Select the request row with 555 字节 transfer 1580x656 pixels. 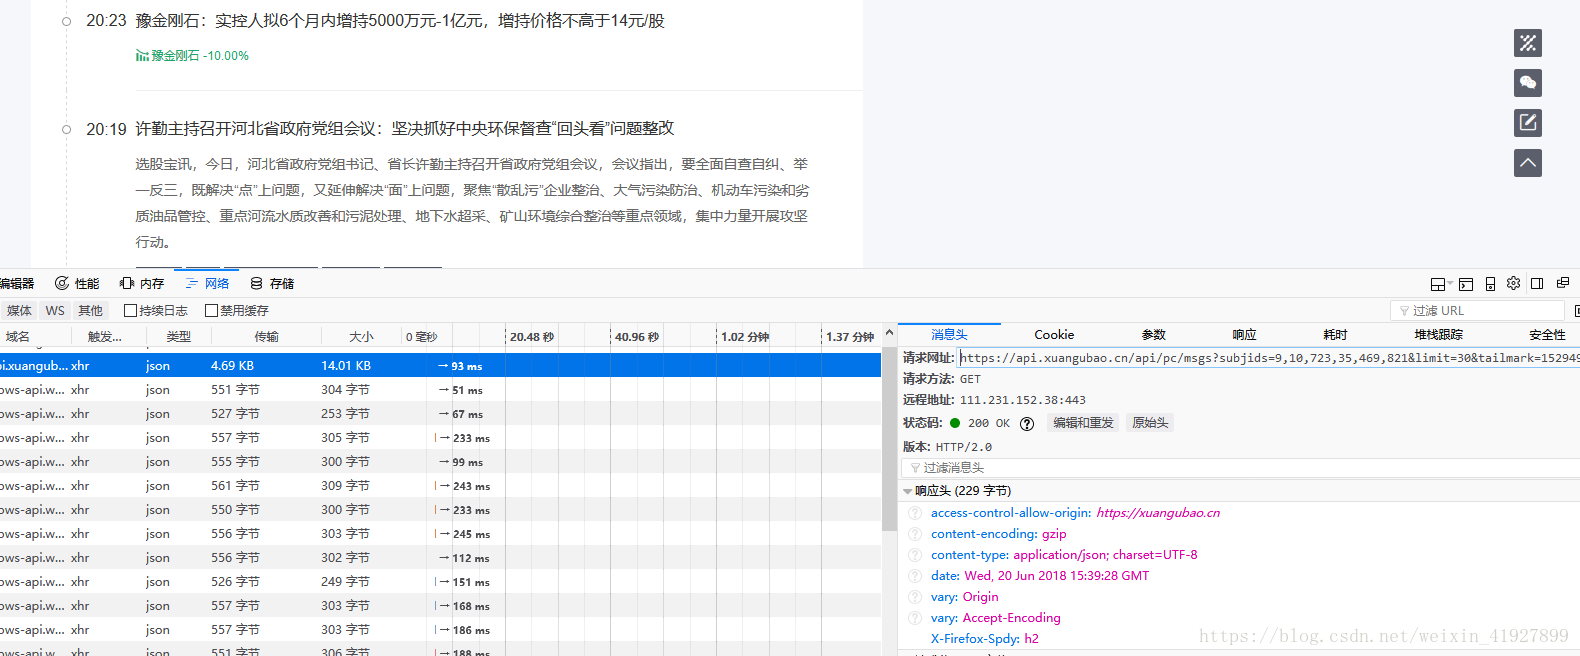pyautogui.click(x=440, y=462)
